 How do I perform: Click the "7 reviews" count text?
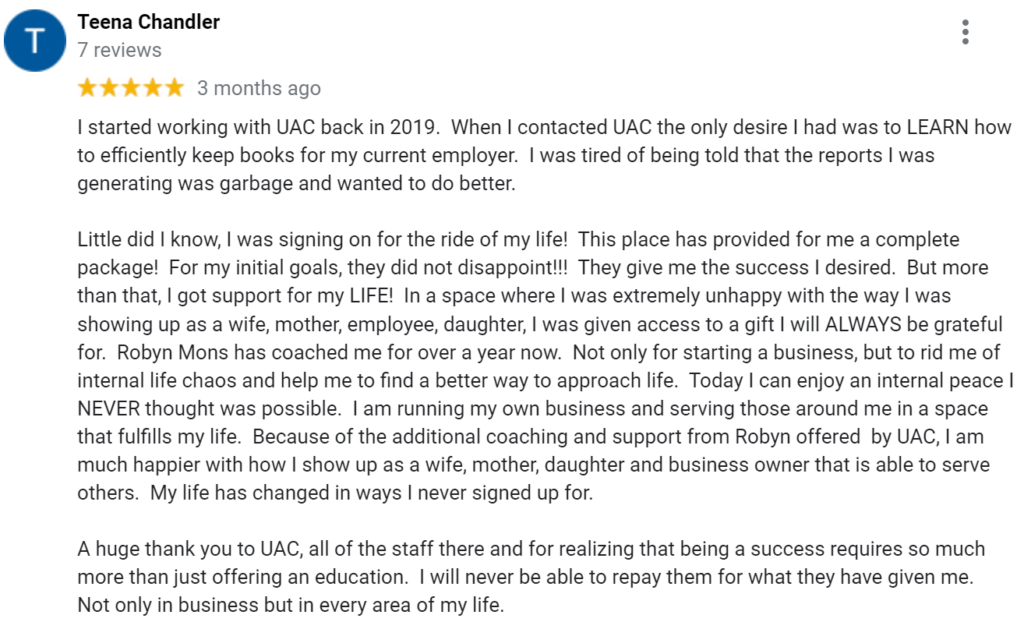119,50
